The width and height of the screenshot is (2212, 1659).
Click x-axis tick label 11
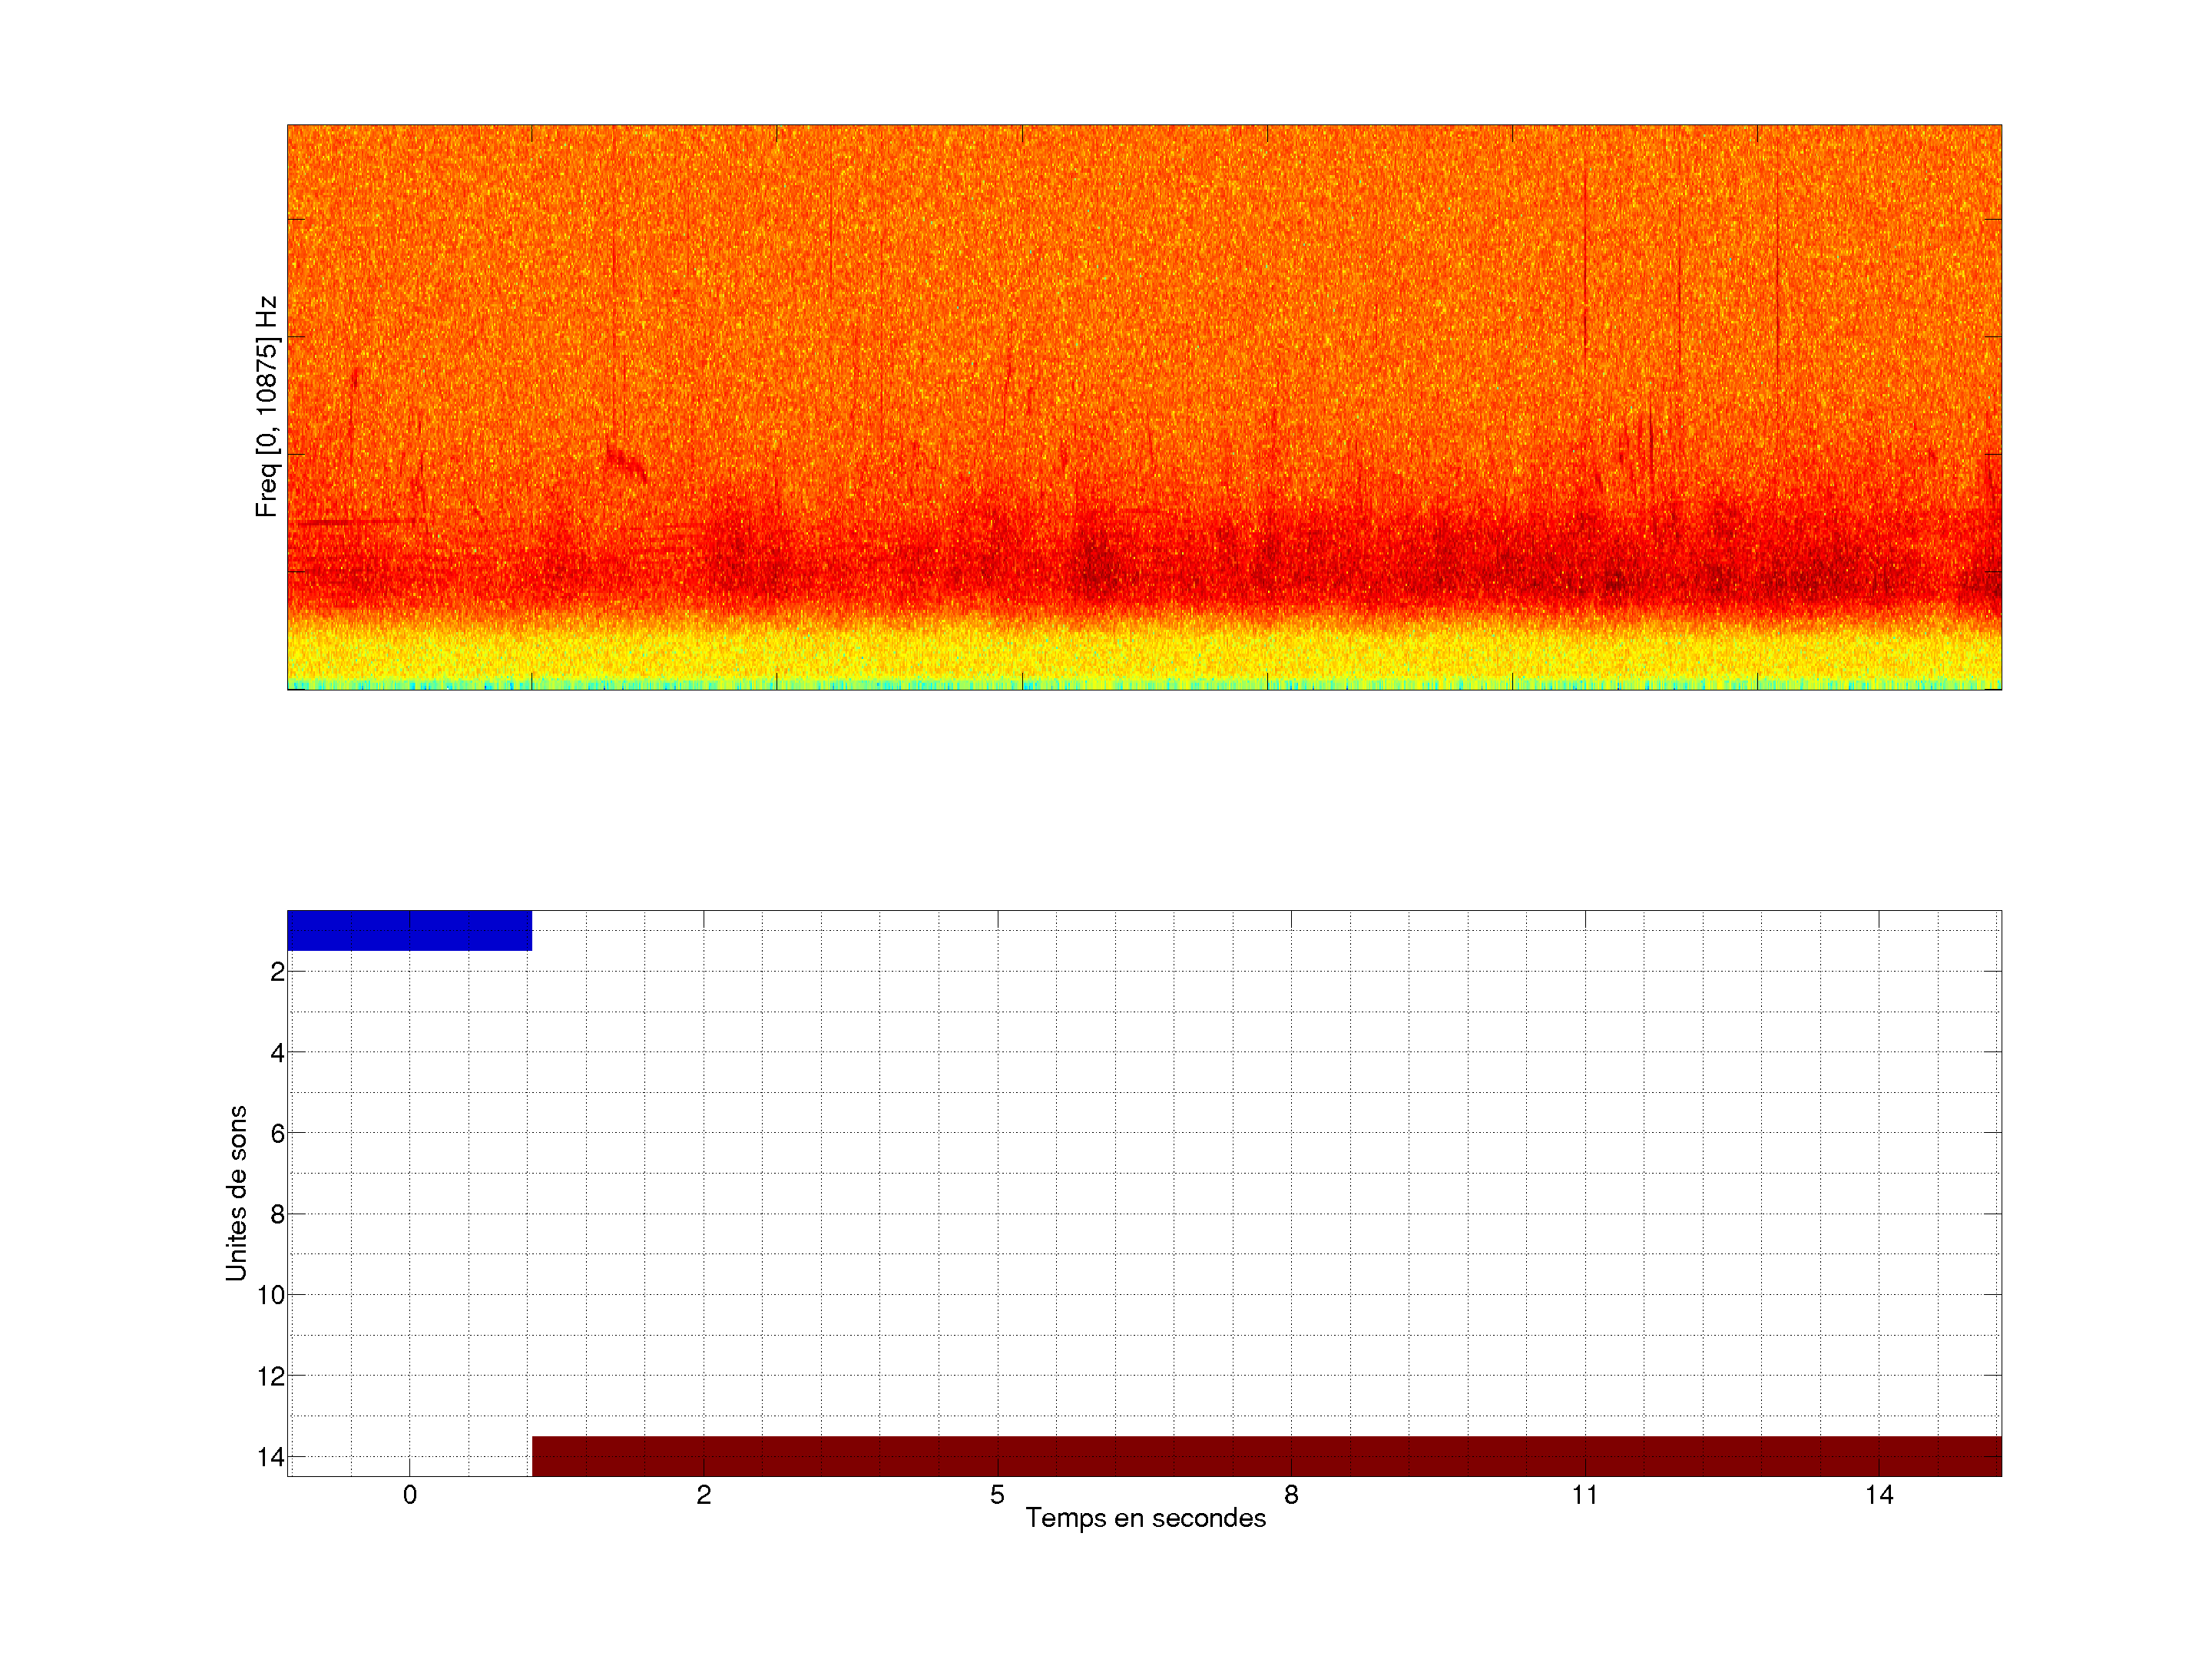click(1585, 1495)
